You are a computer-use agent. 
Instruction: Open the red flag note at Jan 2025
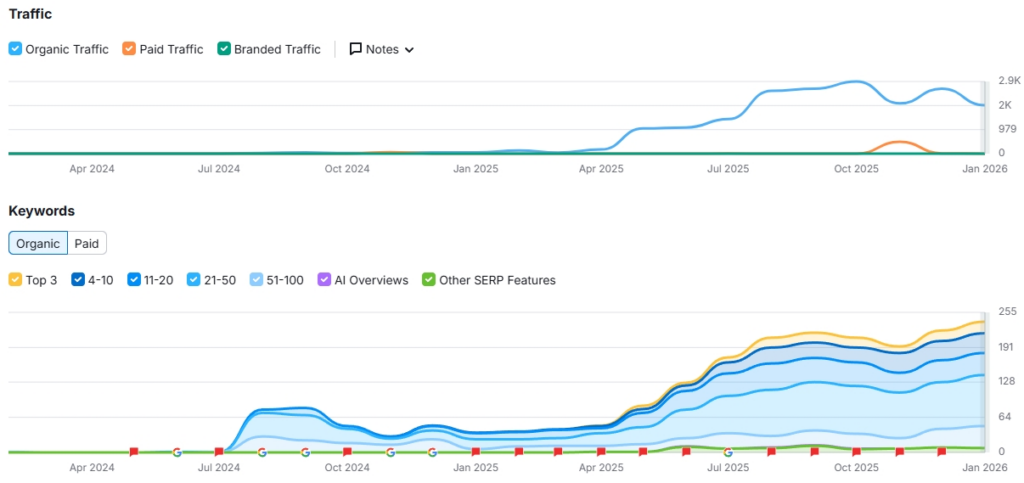point(475,452)
